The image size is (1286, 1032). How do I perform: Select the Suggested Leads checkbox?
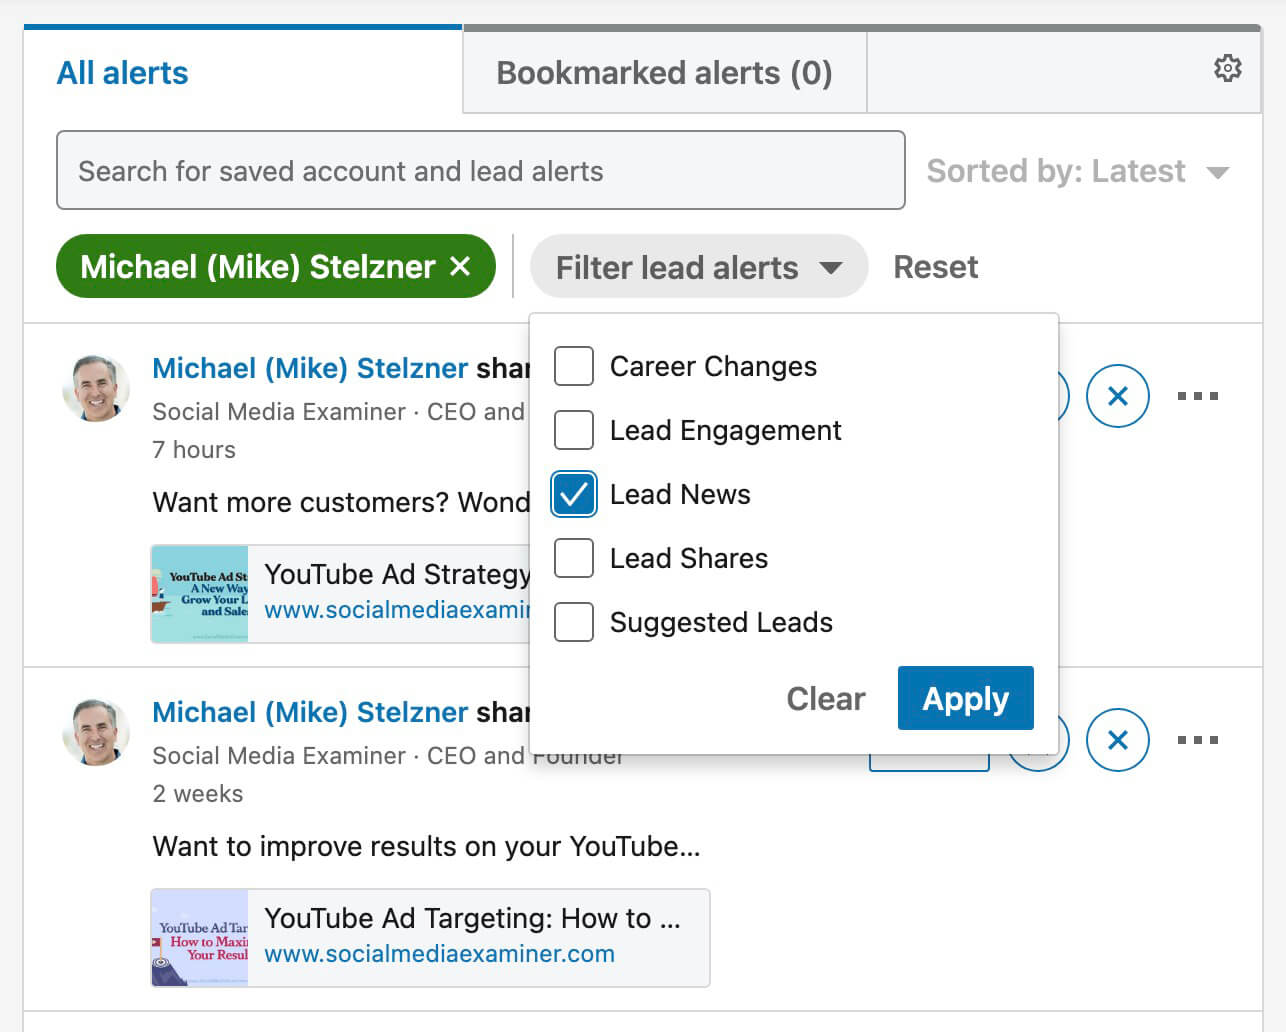574,622
